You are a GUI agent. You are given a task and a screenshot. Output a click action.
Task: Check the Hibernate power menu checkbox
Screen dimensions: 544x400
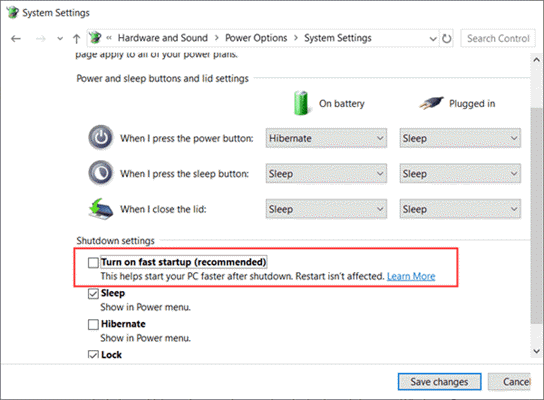93,324
